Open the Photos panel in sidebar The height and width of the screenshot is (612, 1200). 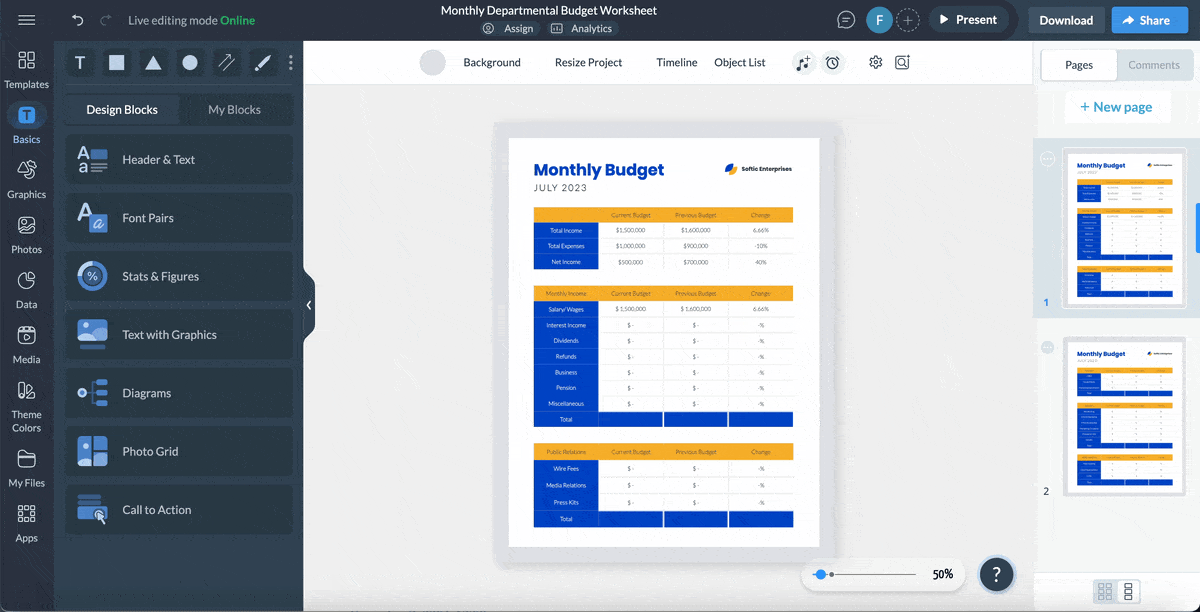point(26,235)
